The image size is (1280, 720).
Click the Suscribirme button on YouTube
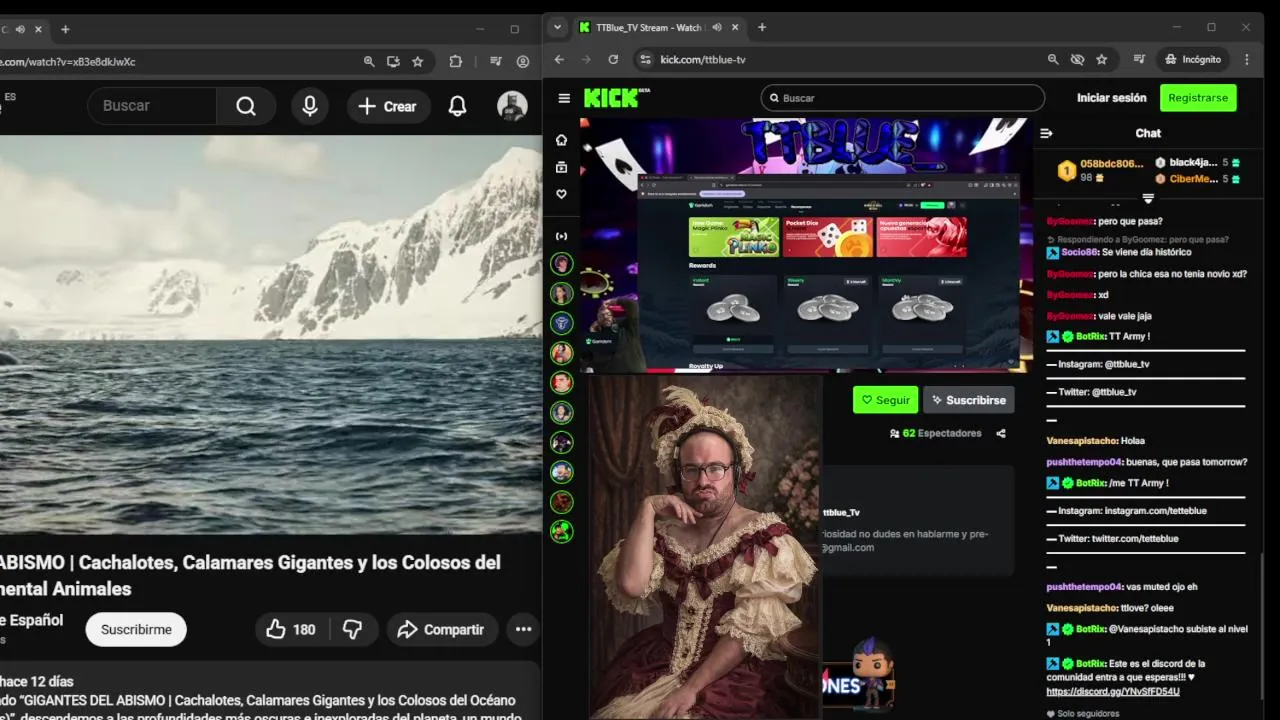pos(136,629)
